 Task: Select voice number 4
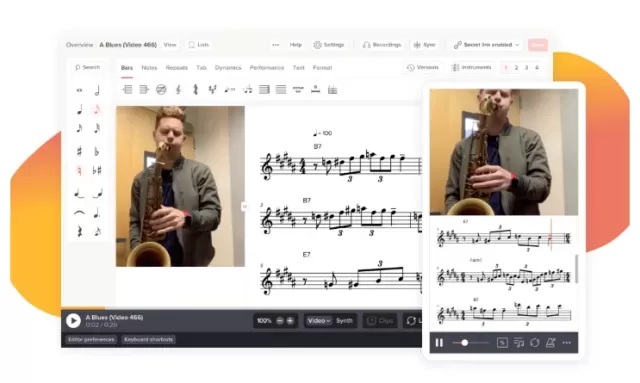coord(537,68)
